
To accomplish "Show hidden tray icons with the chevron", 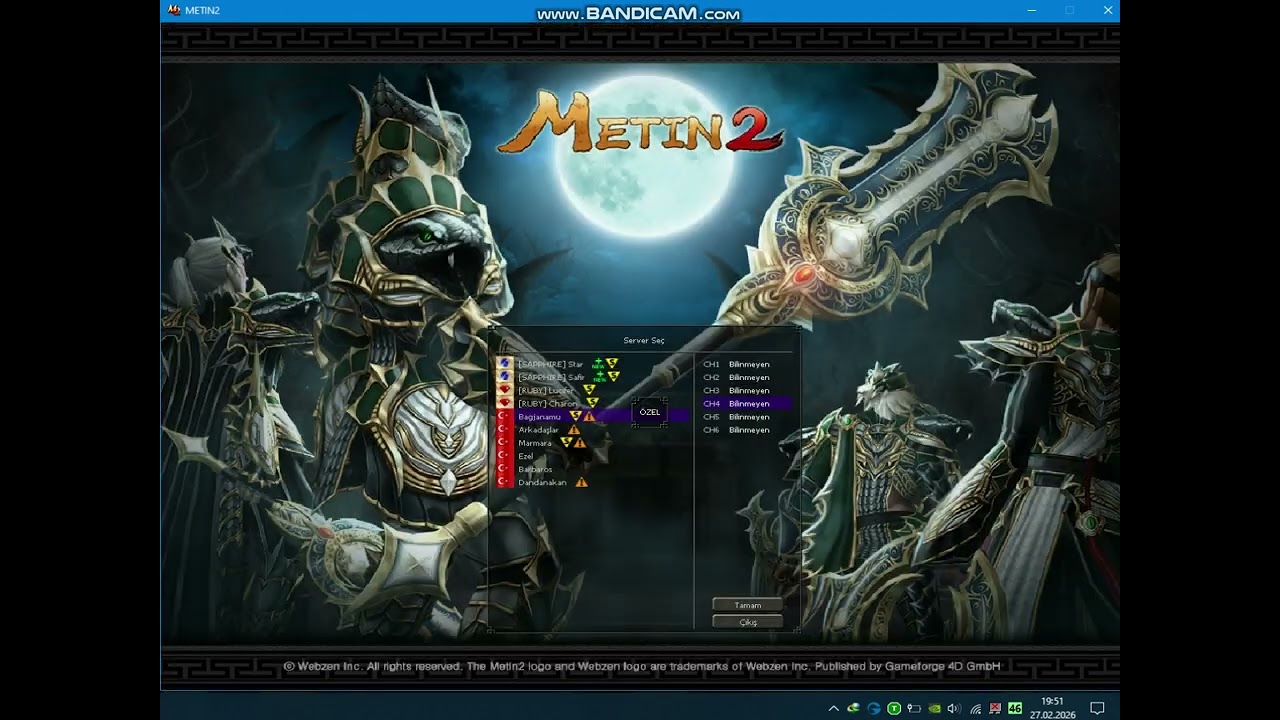I will tap(834, 708).
